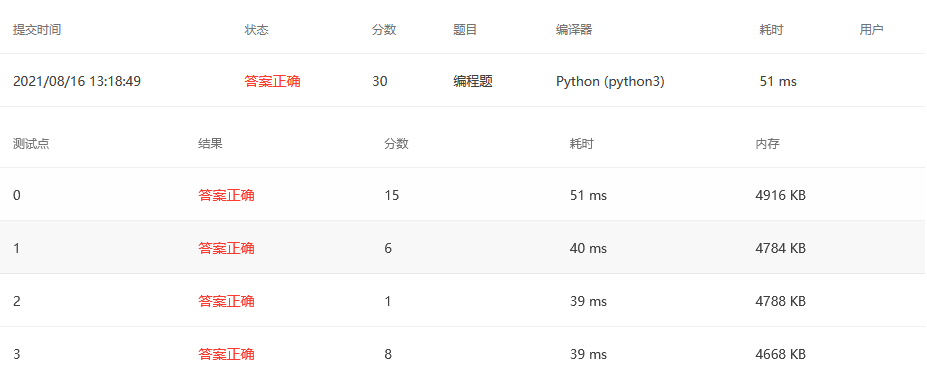
Task: Click 39 ms in test point 2 row
Action: [588, 302]
